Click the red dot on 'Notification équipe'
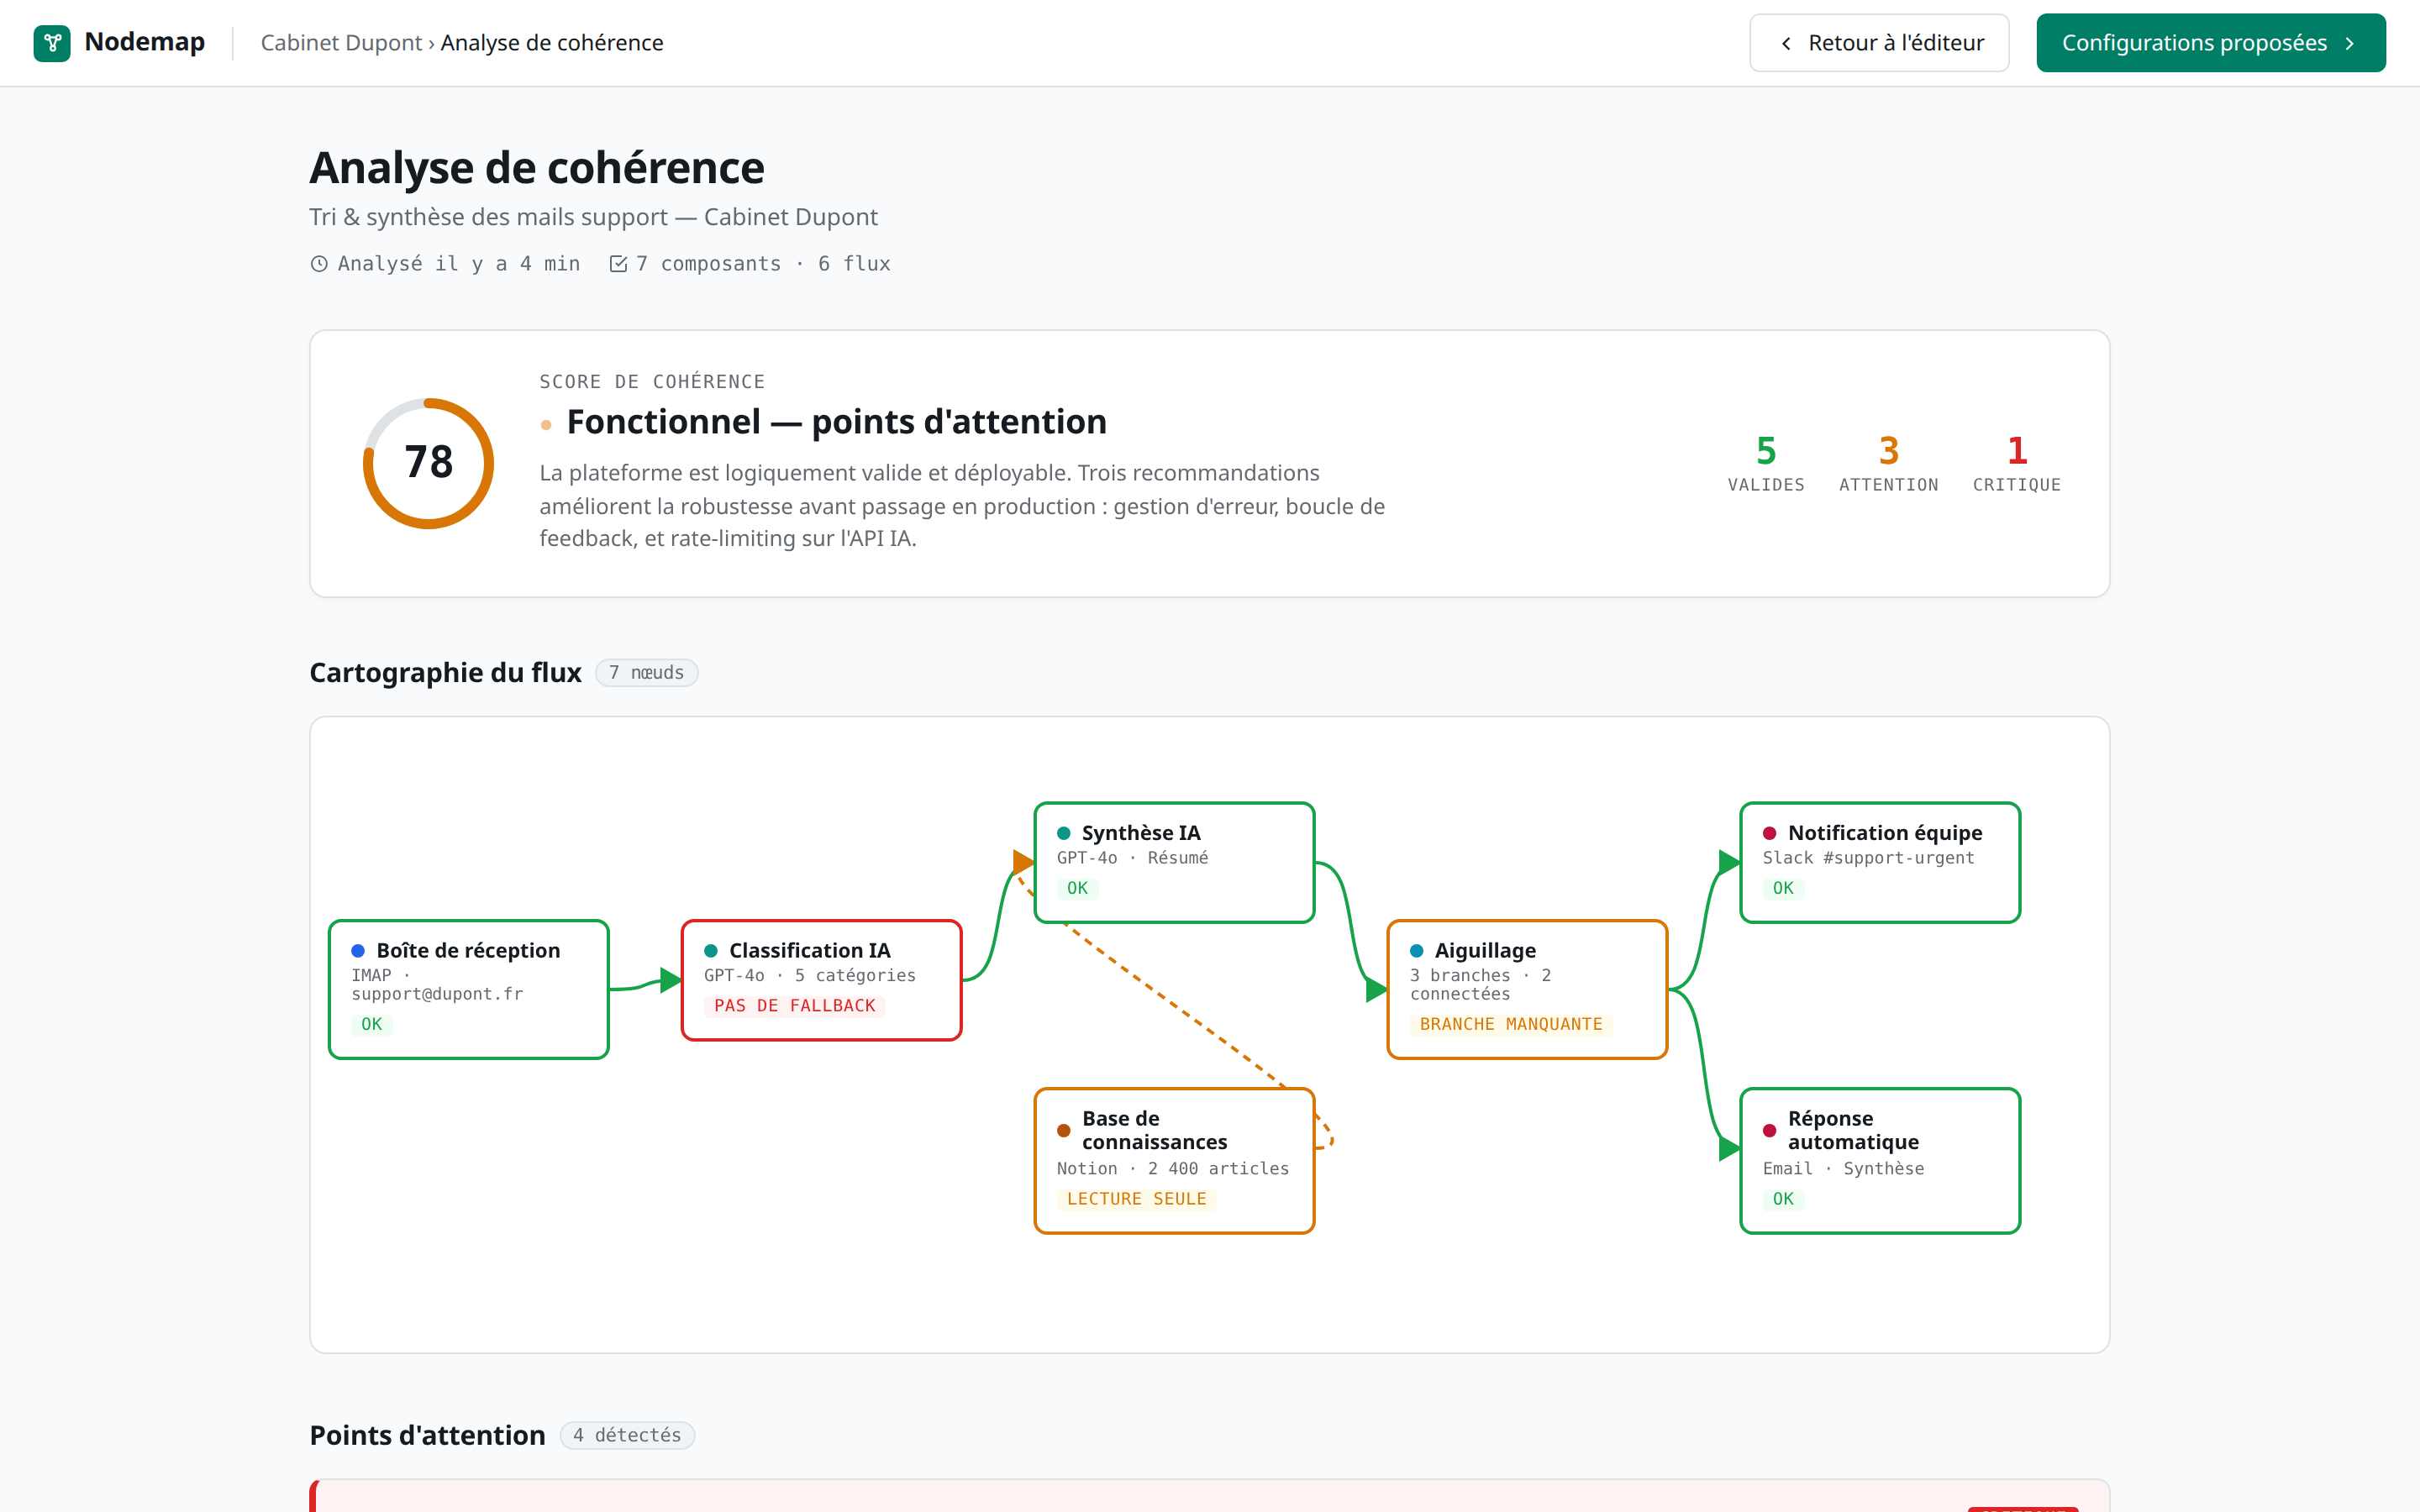The width and height of the screenshot is (2420, 1512). tap(1770, 833)
